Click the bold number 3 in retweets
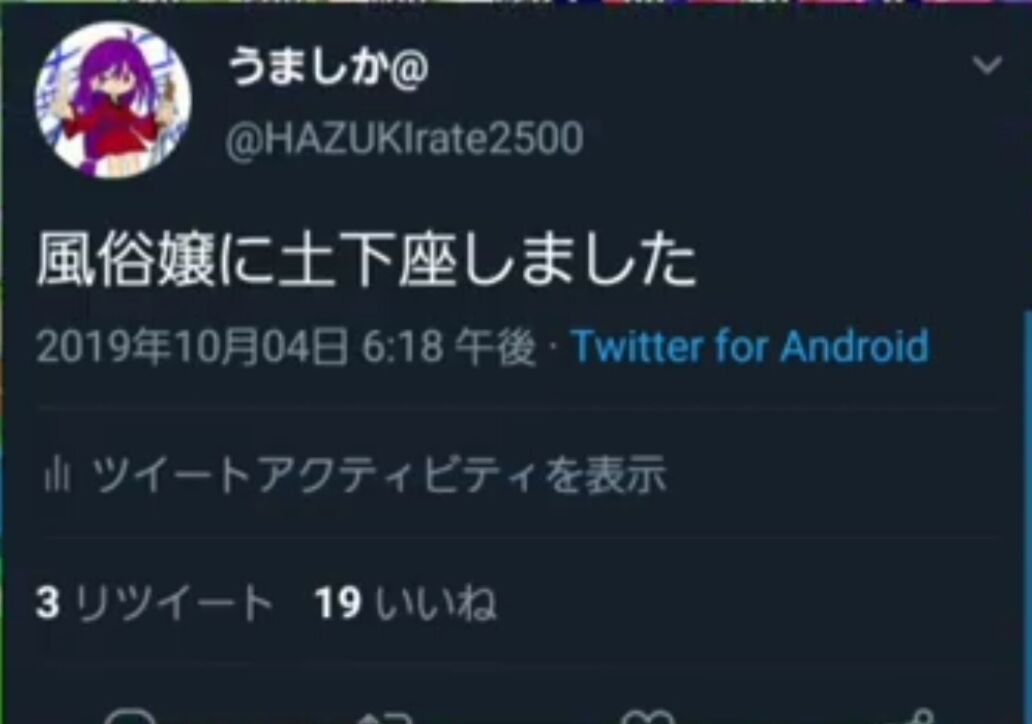This screenshot has width=1032, height=724. 47,602
